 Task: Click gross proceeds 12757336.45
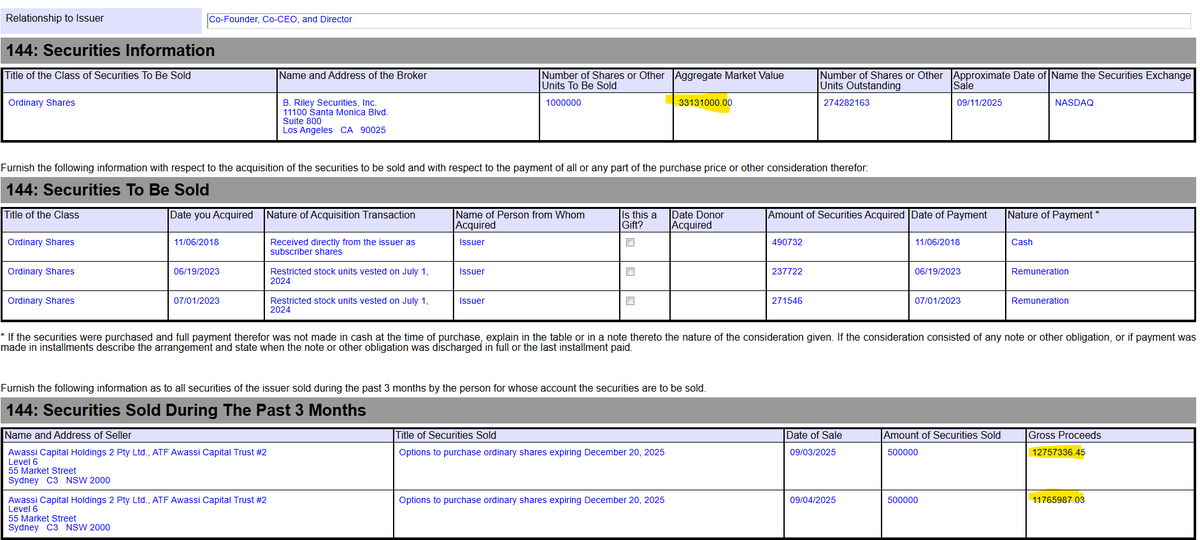point(1058,453)
